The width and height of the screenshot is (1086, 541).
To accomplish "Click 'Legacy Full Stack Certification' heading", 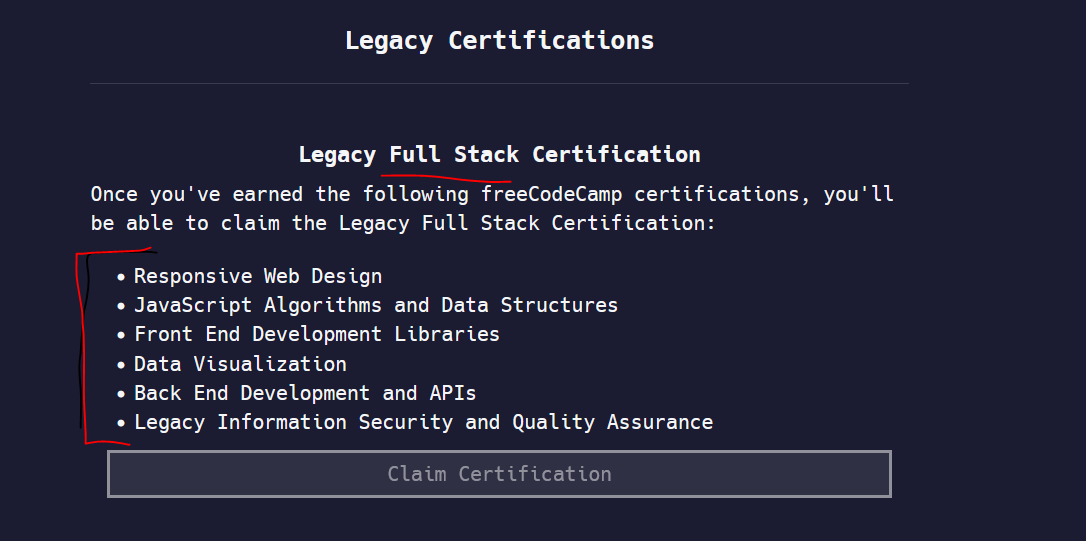I will pos(499,154).
